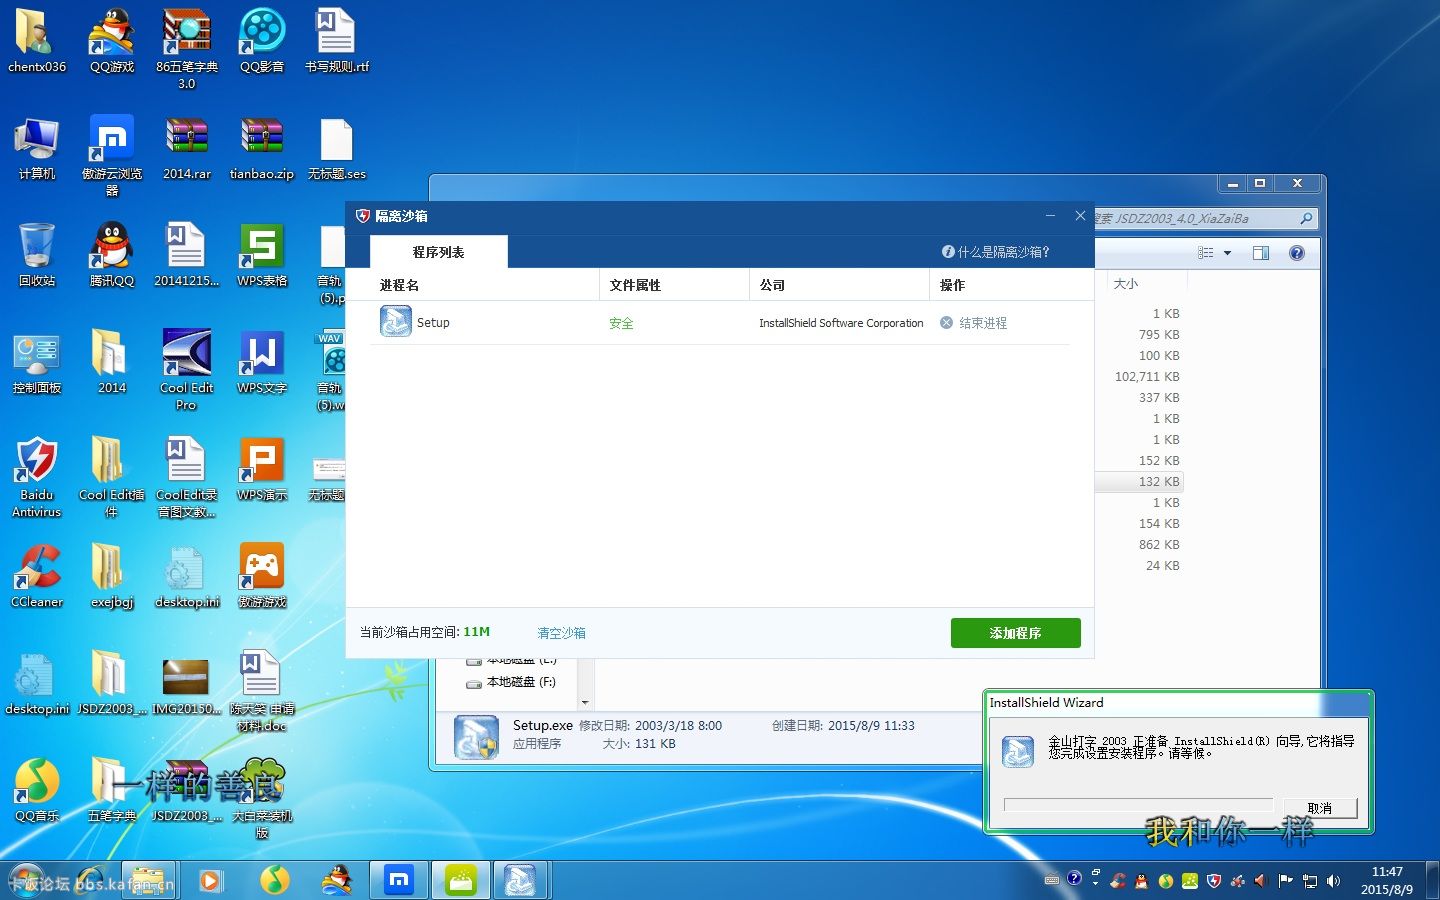The image size is (1440, 900).
Task: Launch CCleaner desktop shortcut
Action: [x=36, y=567]
